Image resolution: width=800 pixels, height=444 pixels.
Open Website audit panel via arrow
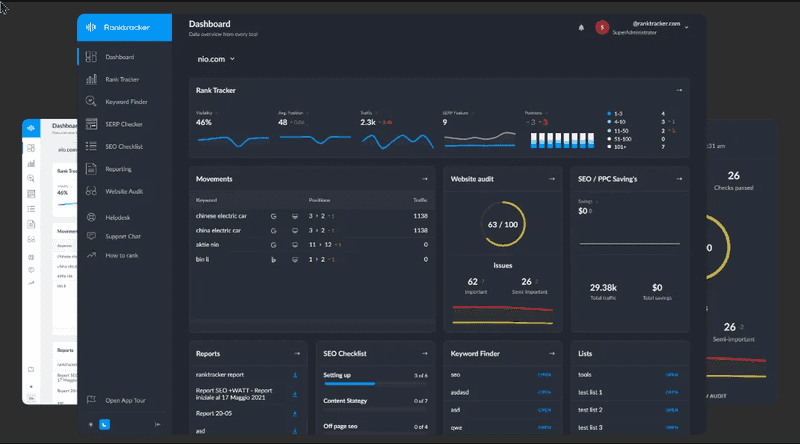[x=552, y=179]
